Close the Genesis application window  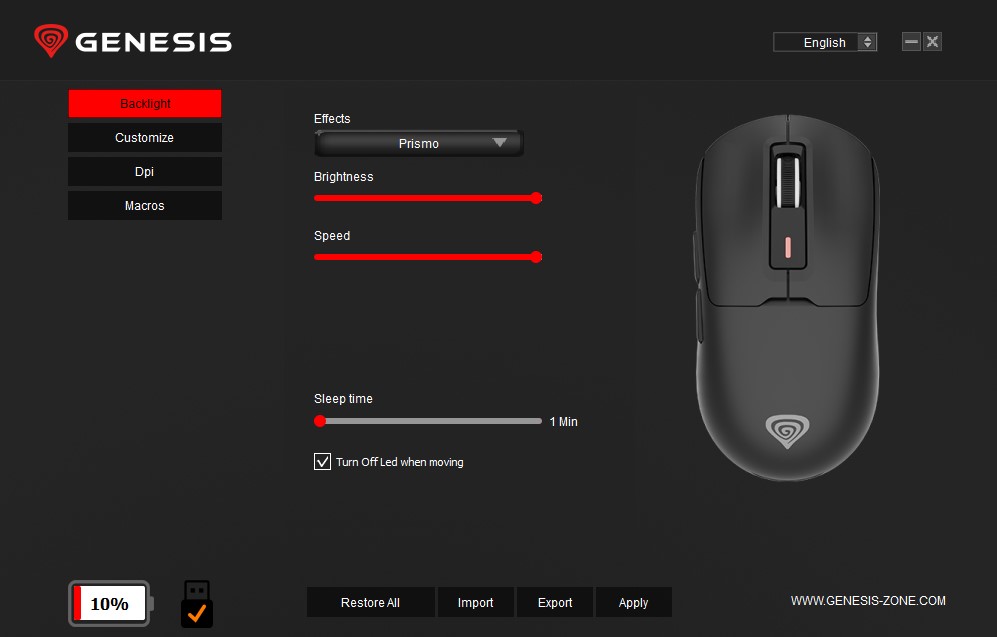(x=932, y=42)
